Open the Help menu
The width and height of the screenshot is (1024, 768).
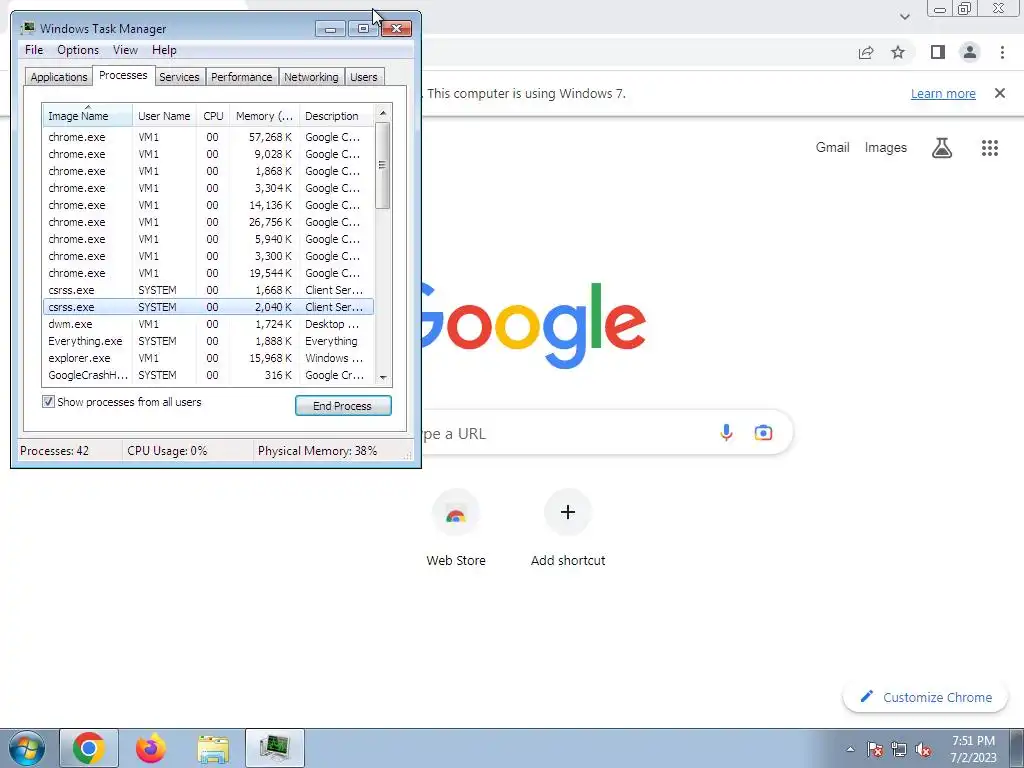point(164,50)
